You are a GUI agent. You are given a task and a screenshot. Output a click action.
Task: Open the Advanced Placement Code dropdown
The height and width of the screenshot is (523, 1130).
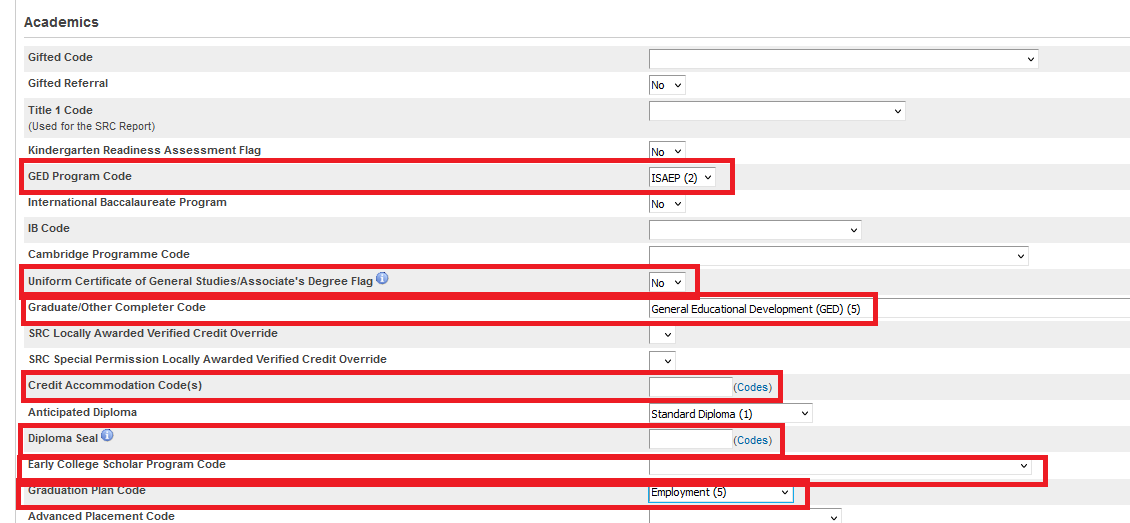point(745,517)
